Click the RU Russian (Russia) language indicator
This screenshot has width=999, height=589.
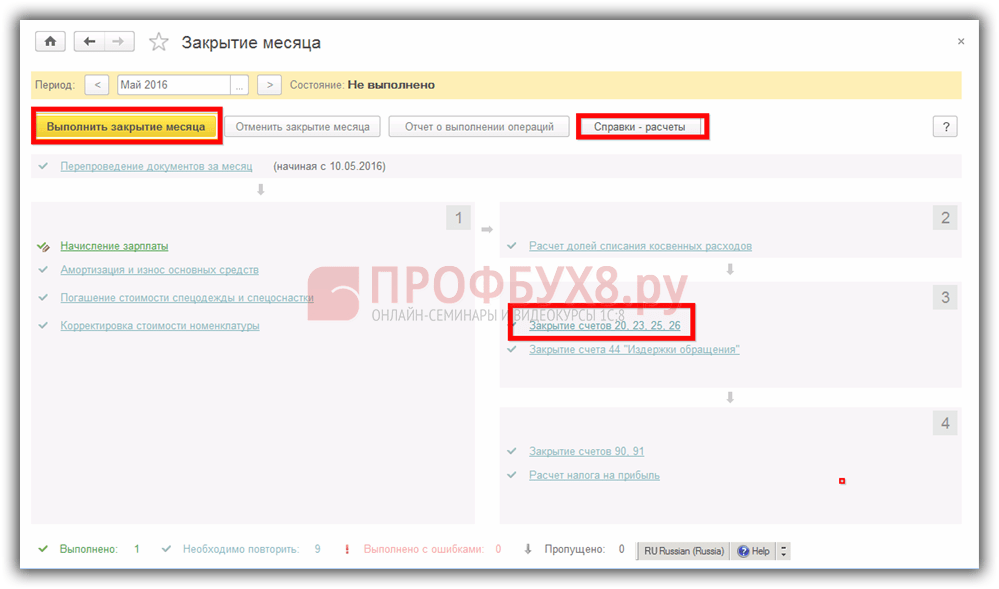point(684,551)
